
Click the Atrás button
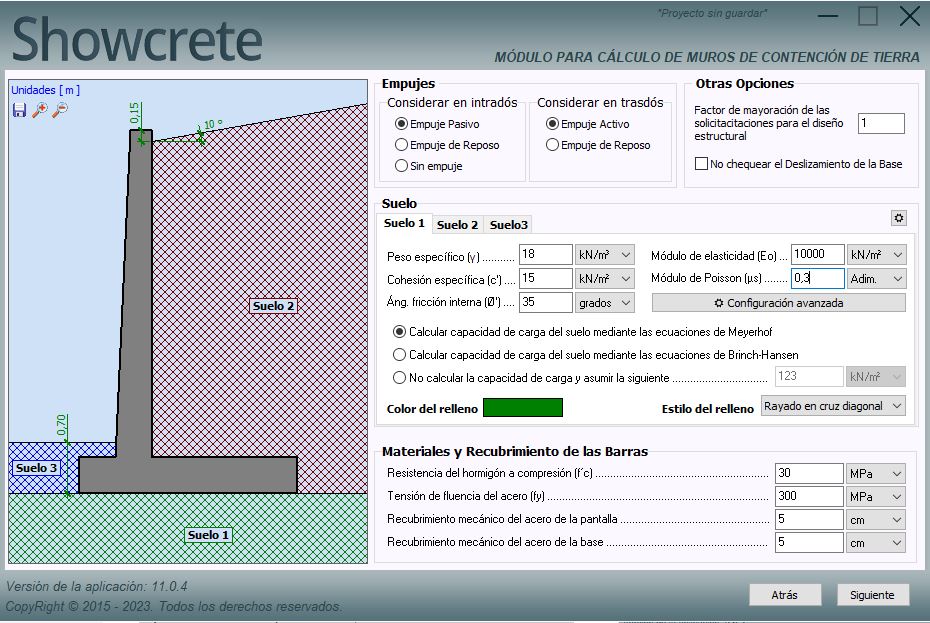[784, 595]
